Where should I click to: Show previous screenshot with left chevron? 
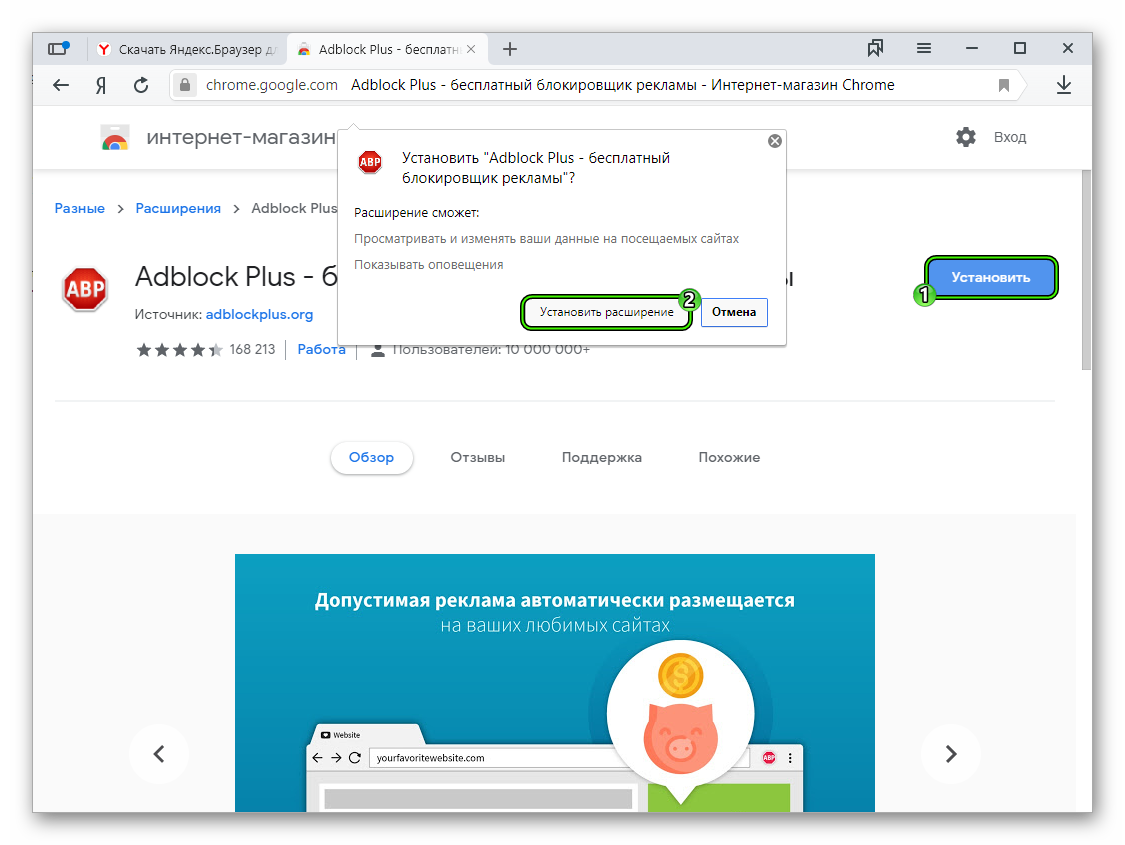click(159, 754)
